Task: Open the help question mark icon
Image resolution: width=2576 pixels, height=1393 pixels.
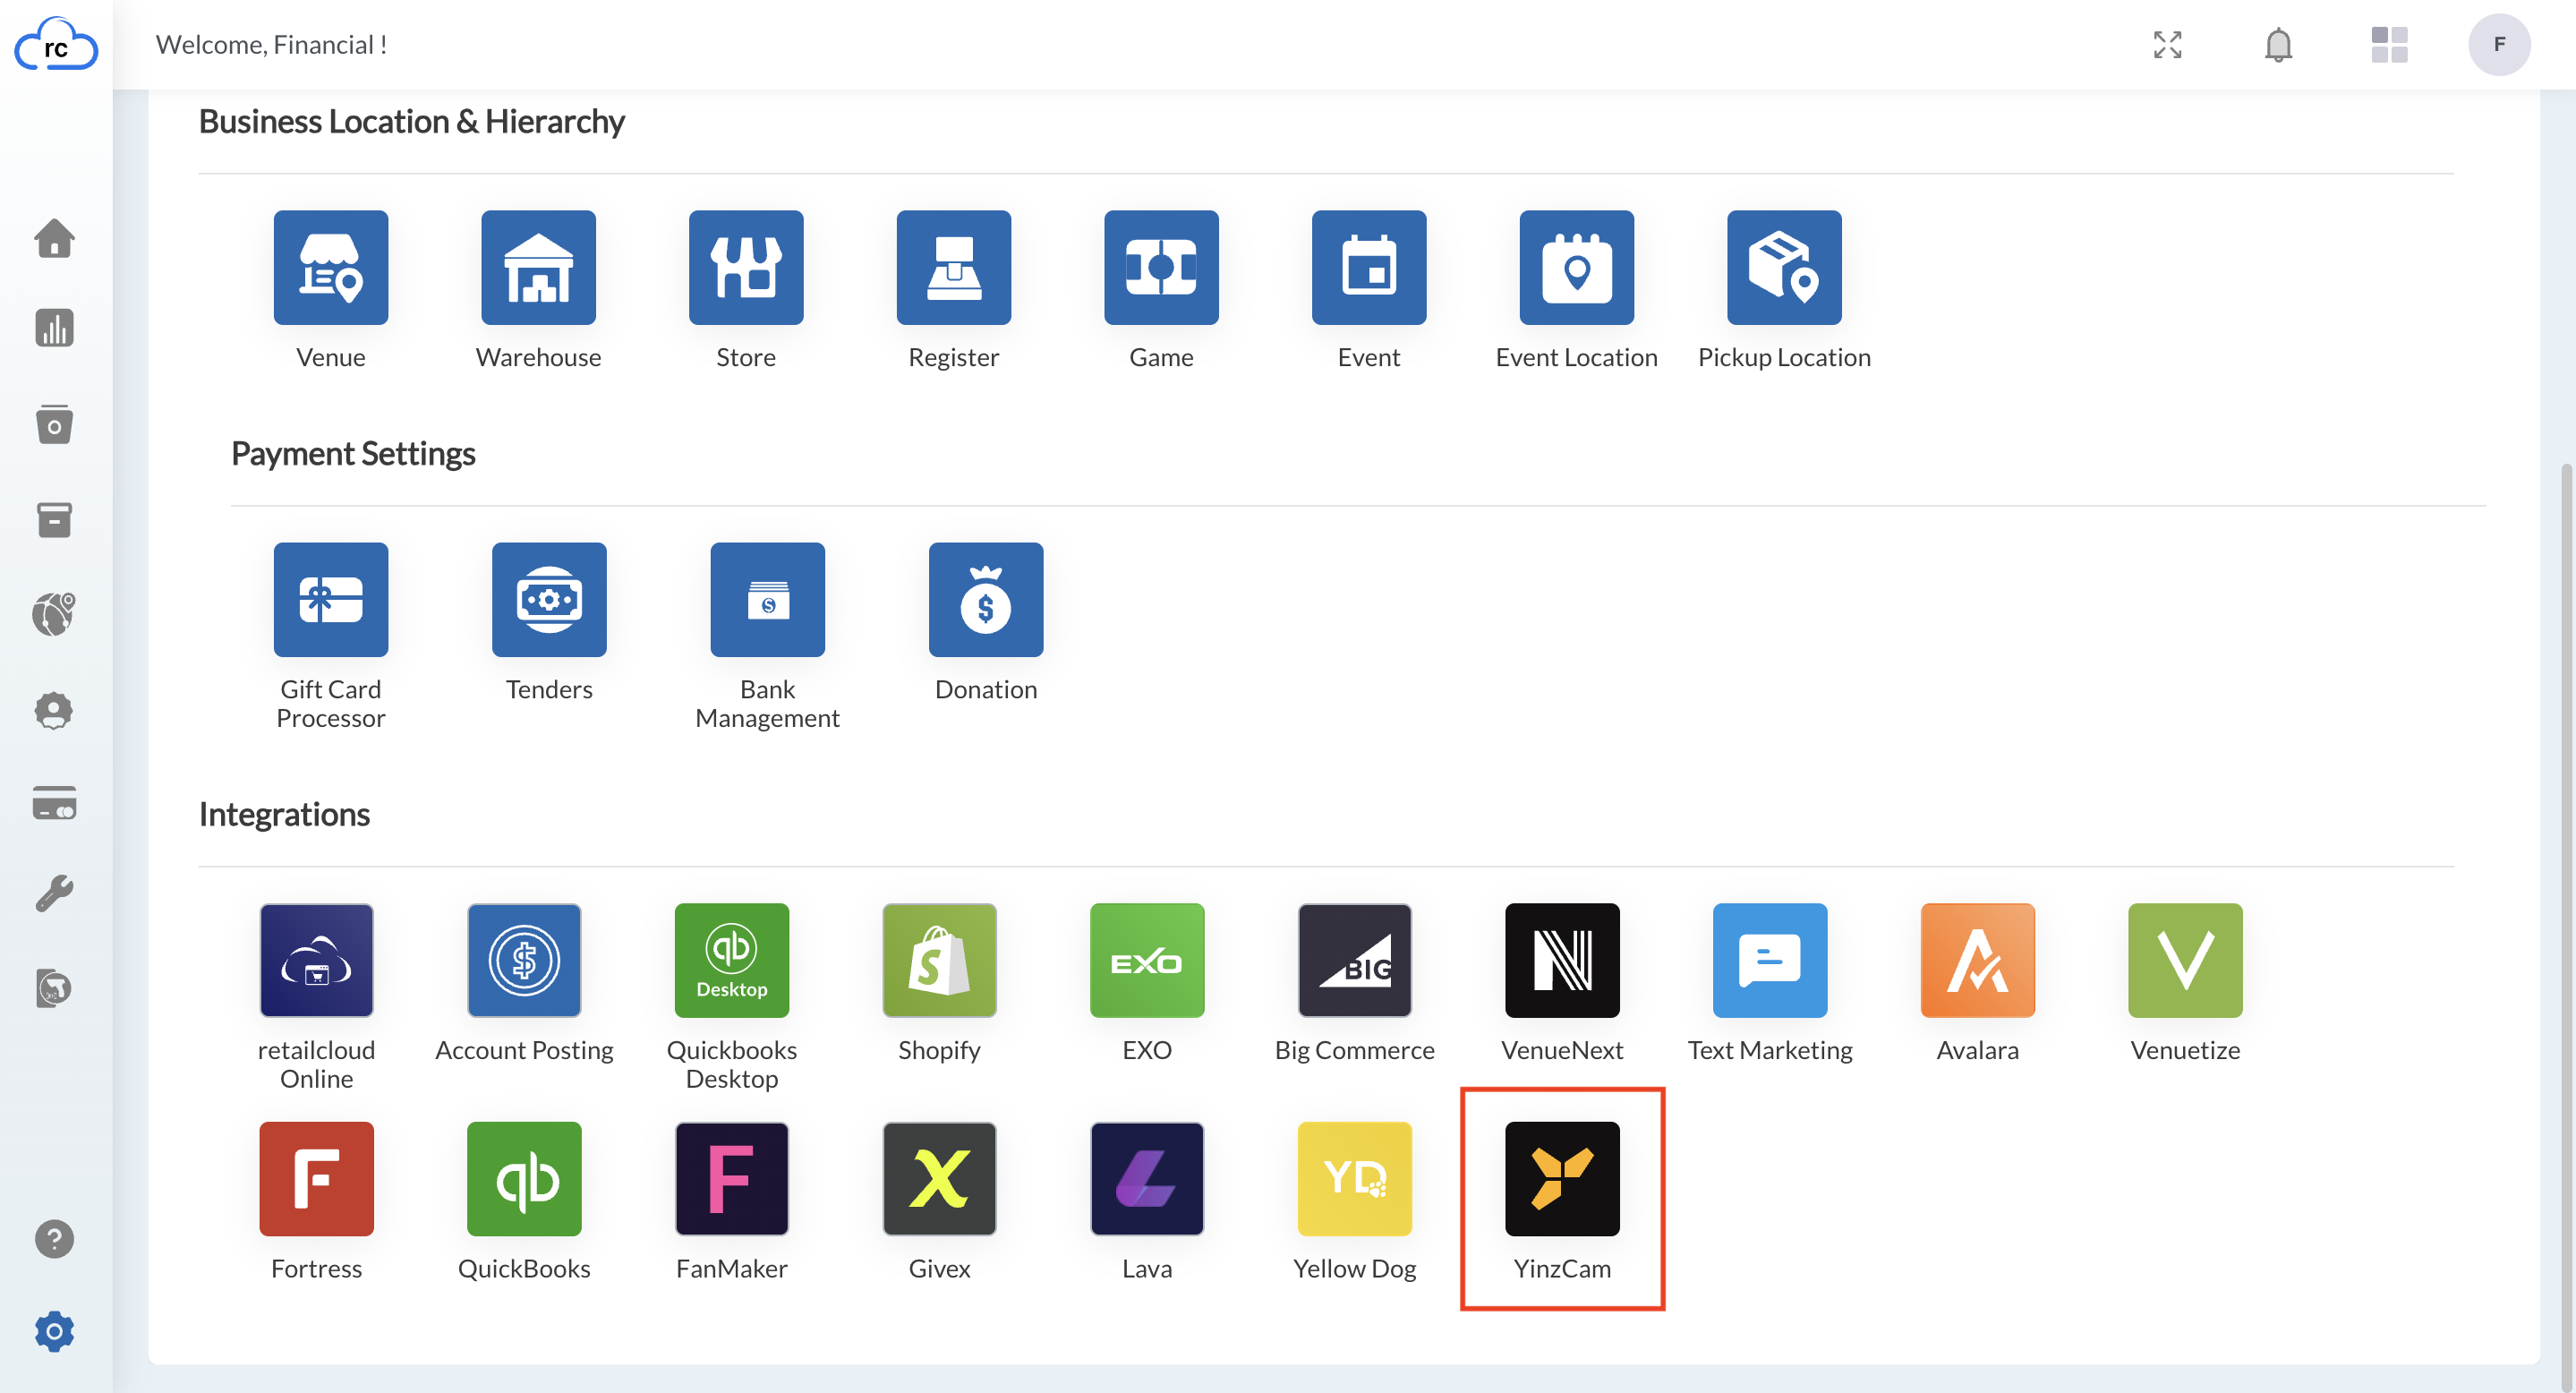Action: [54, 1240]
